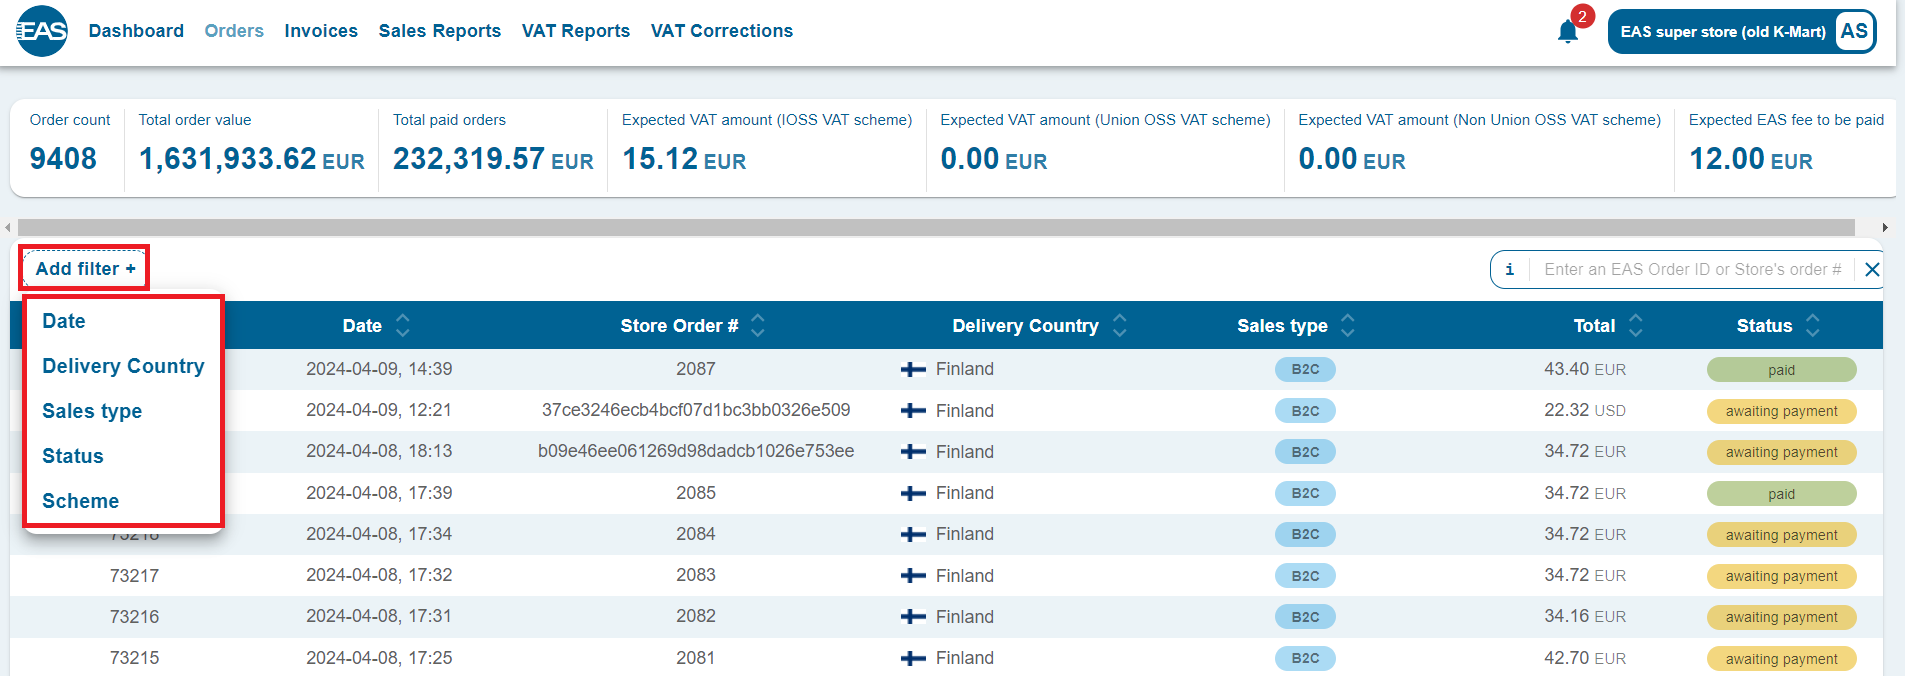The image size is (1905, 676).
Task: Sort by Total column arrows
Action: 1635,325
